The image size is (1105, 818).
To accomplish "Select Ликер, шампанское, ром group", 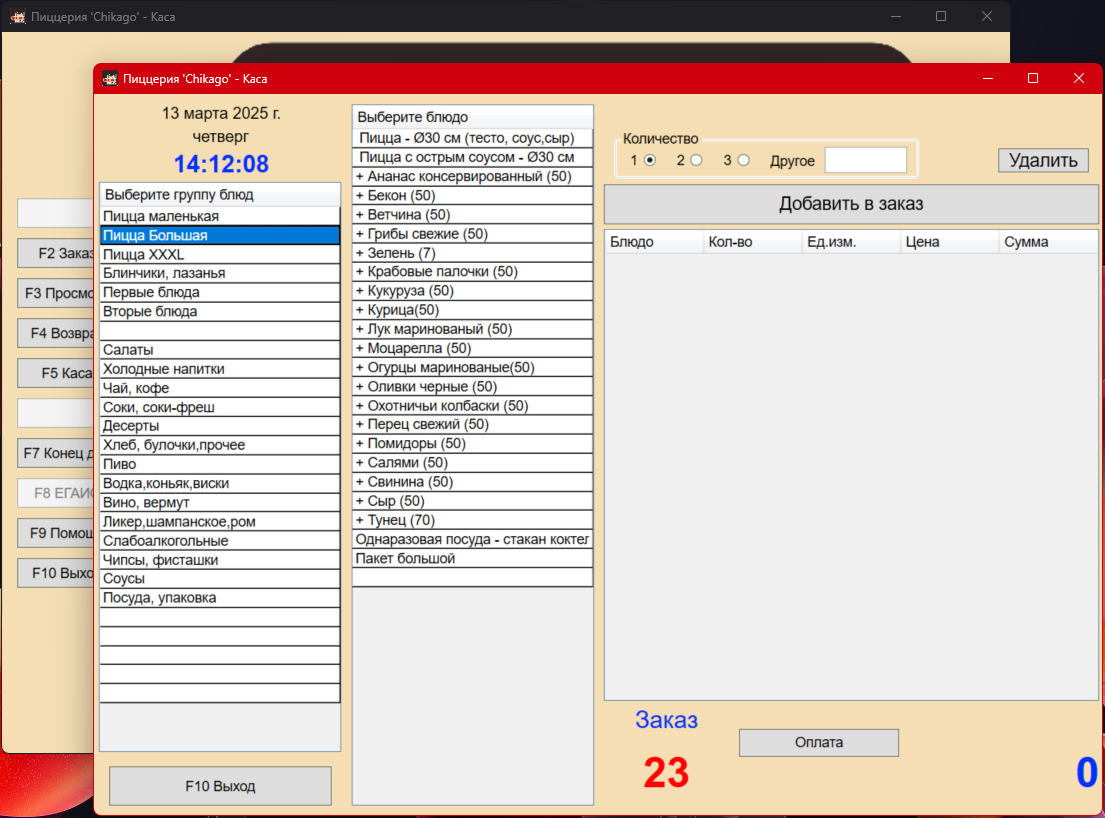I will click(x=220, y=521).
